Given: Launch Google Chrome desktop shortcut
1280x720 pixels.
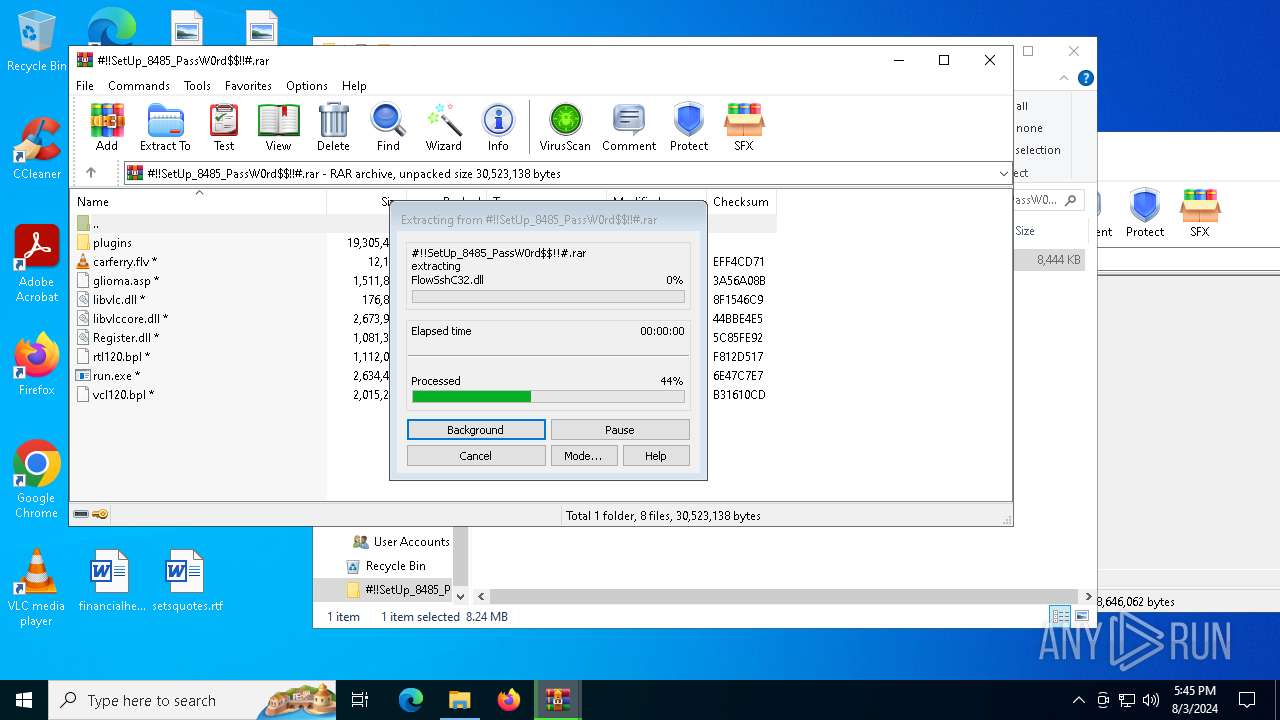Looking at the screenshot, I should pos(36,480).
